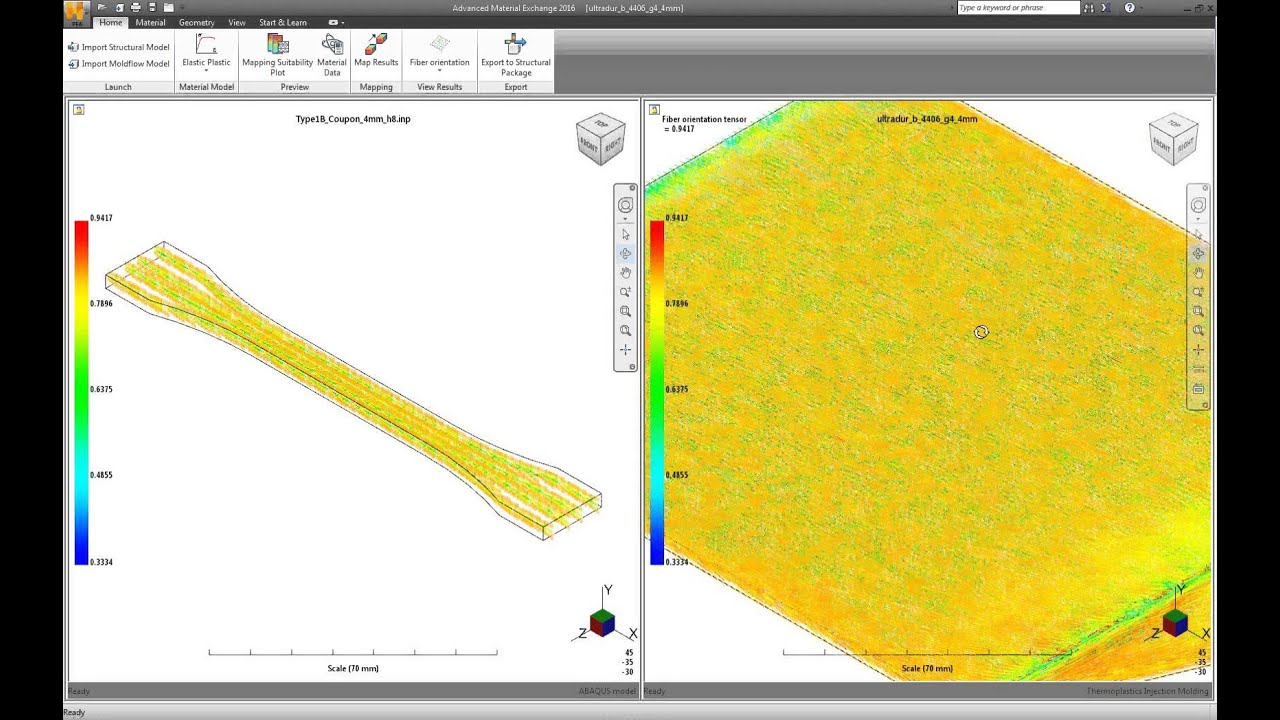1280x720 pixels.
Task: Switch to the Geometry ribbon tab
Action: tap(196, 22)
